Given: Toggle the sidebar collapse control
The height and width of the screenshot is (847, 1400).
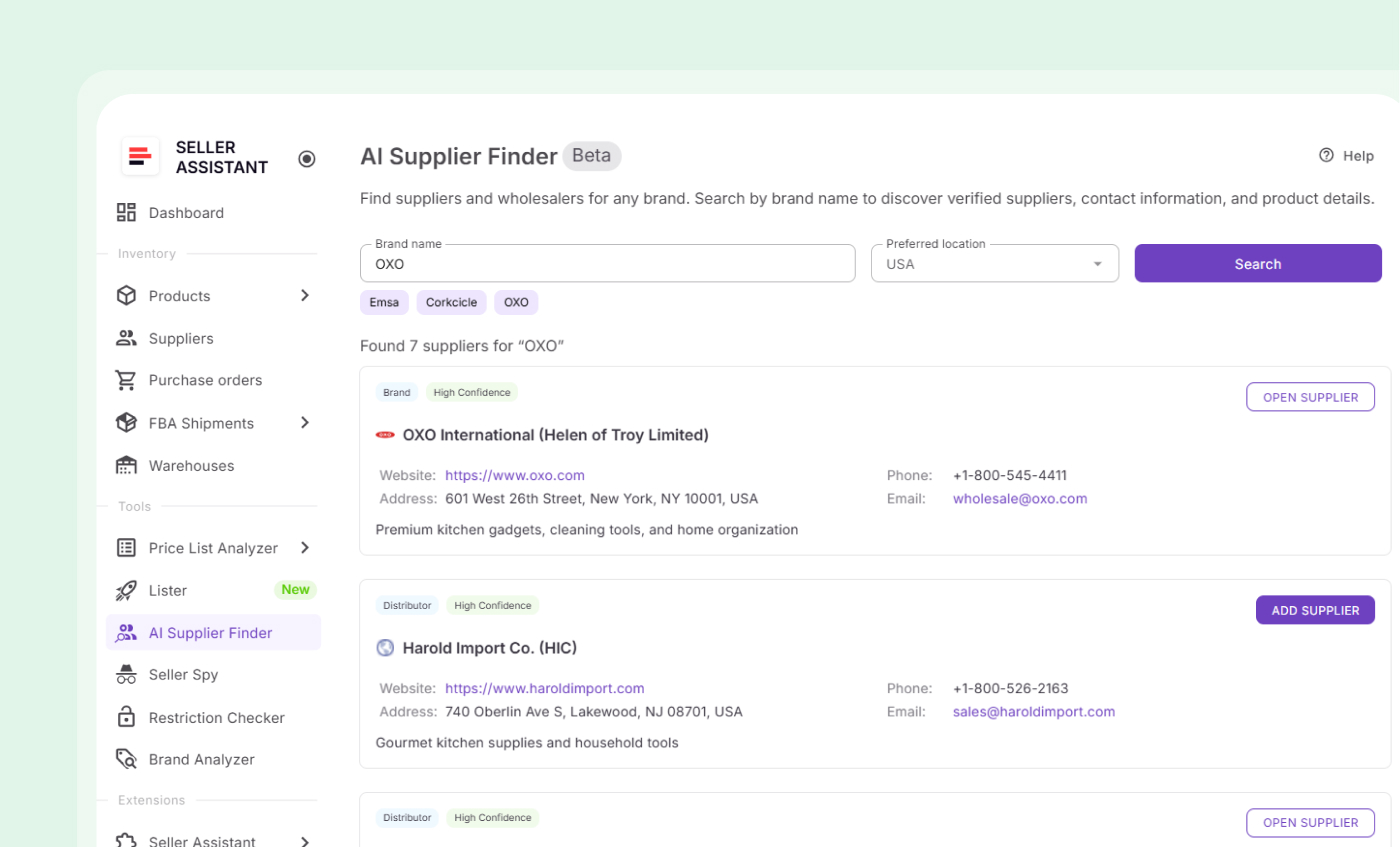Looking at the screenshot, I should click(x=306, y=158).
